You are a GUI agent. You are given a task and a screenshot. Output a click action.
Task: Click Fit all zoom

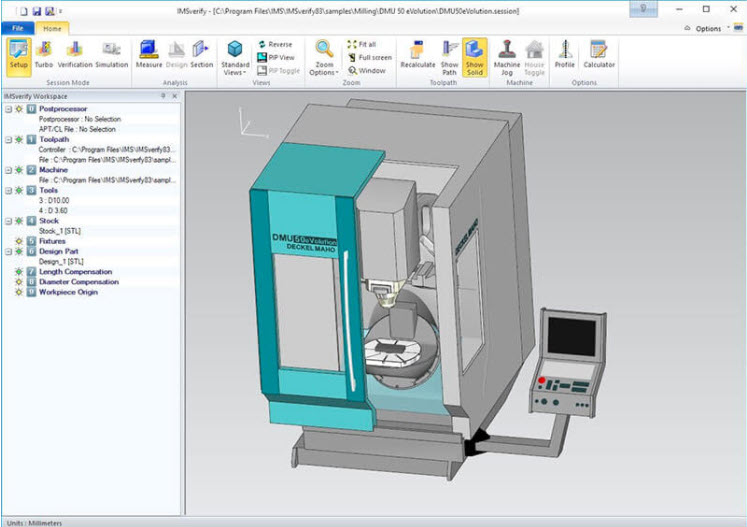click(362, 44)
